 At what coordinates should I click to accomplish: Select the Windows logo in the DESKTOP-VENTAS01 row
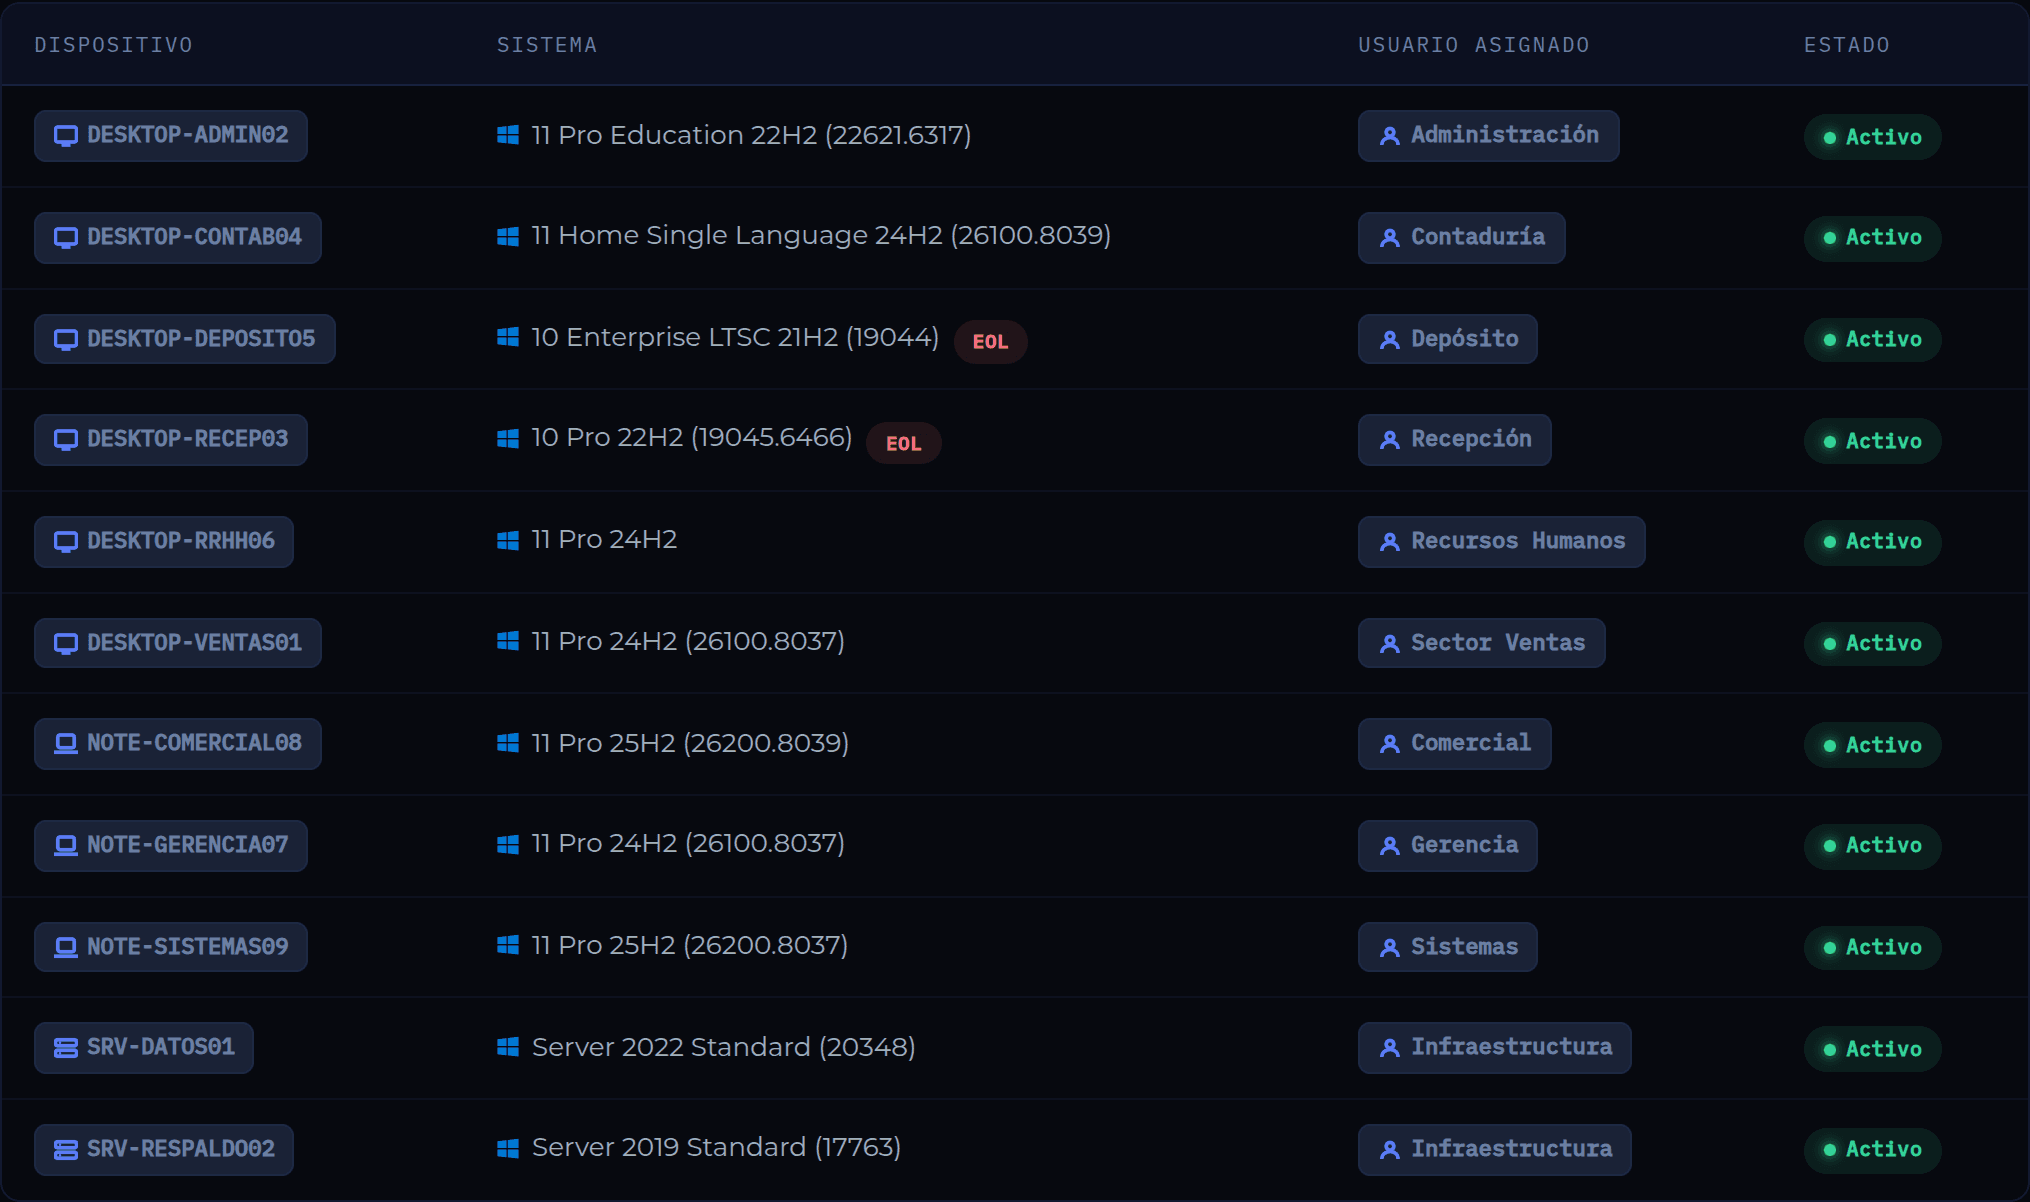point(508,641)
